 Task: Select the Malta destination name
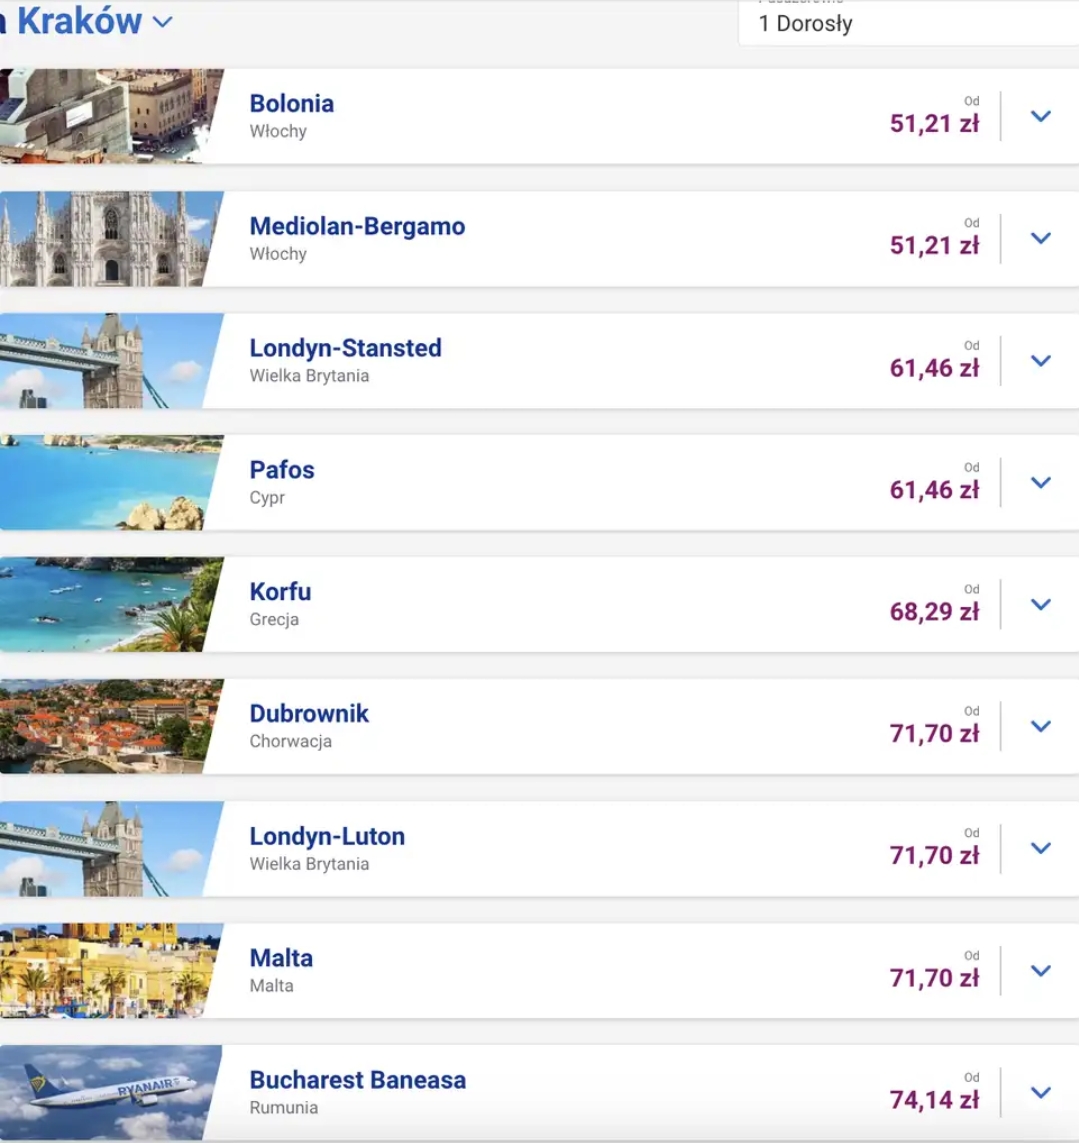point(281,957)
